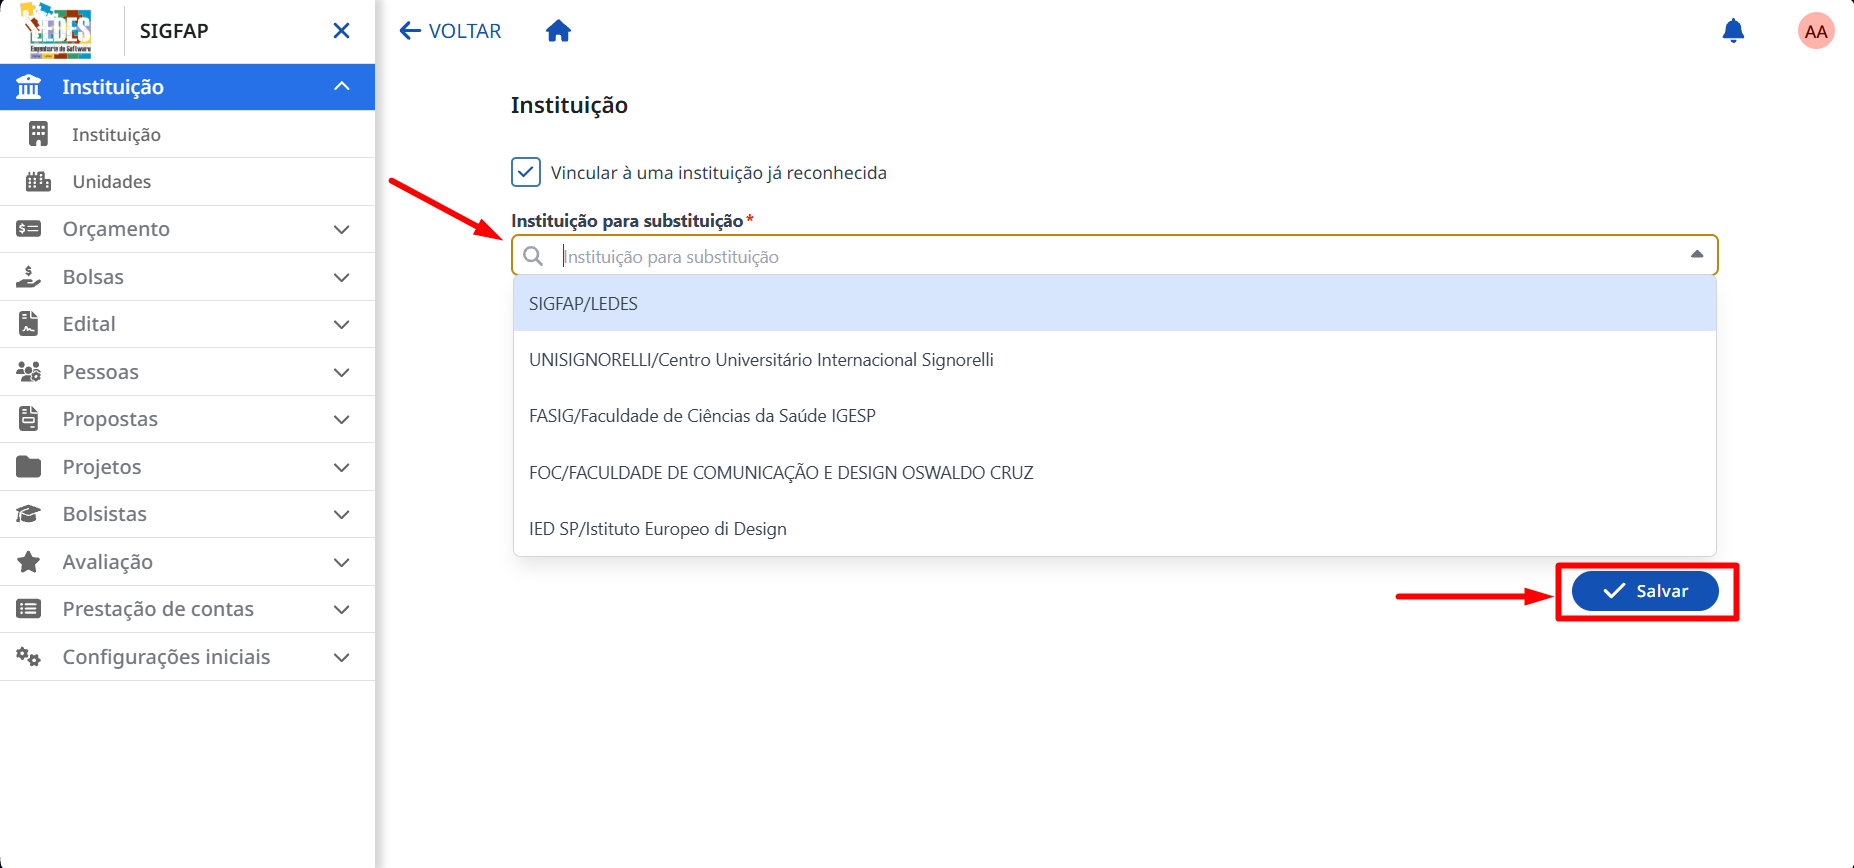Go back using the VOLTAR link
The image size is (1854, 868).
[465, 31]
